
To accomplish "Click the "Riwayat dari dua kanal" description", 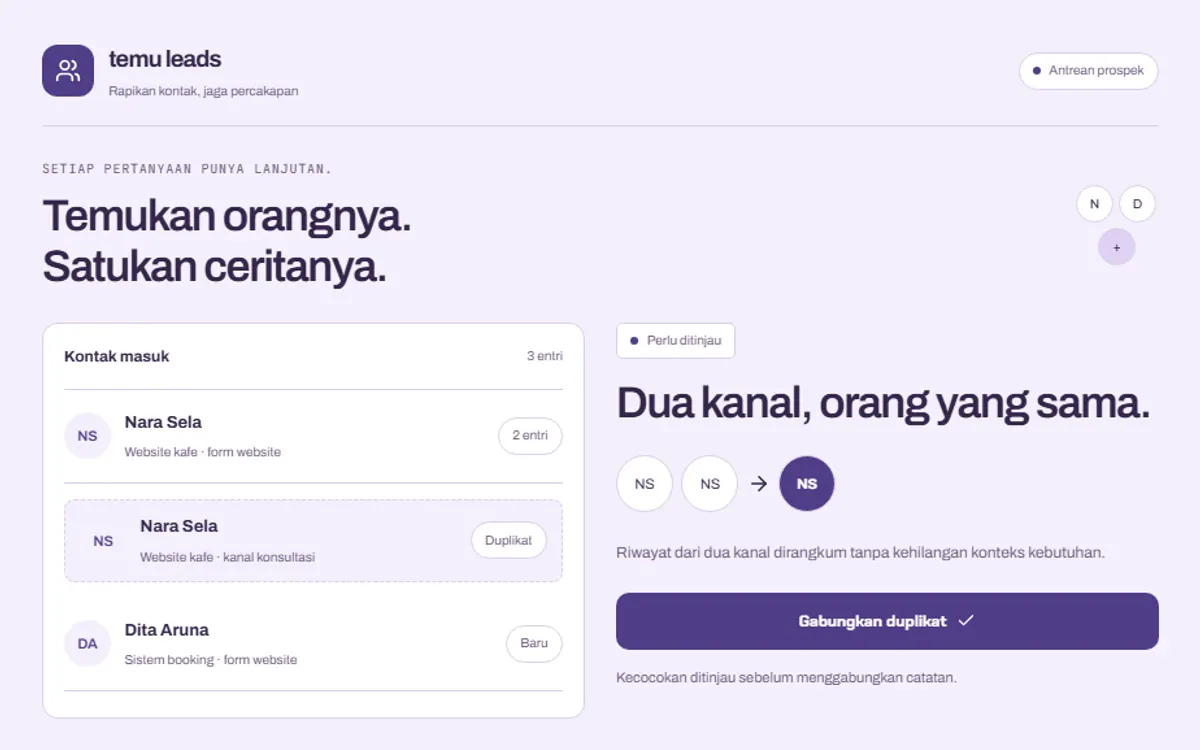I will pos(860,552).
